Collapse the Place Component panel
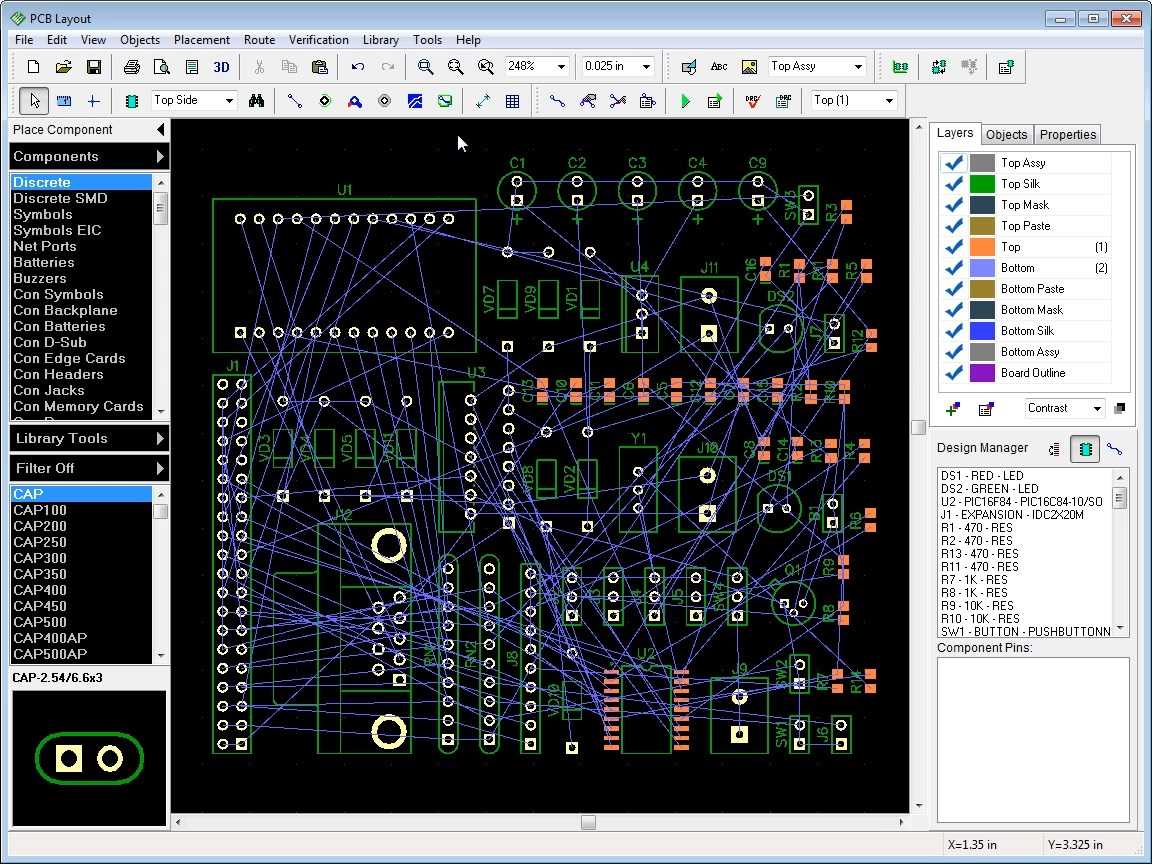 pos(161,130)
